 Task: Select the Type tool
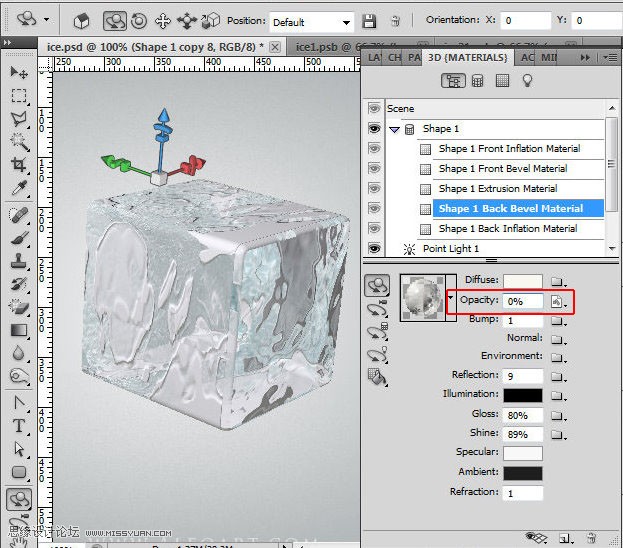(19, 426)
